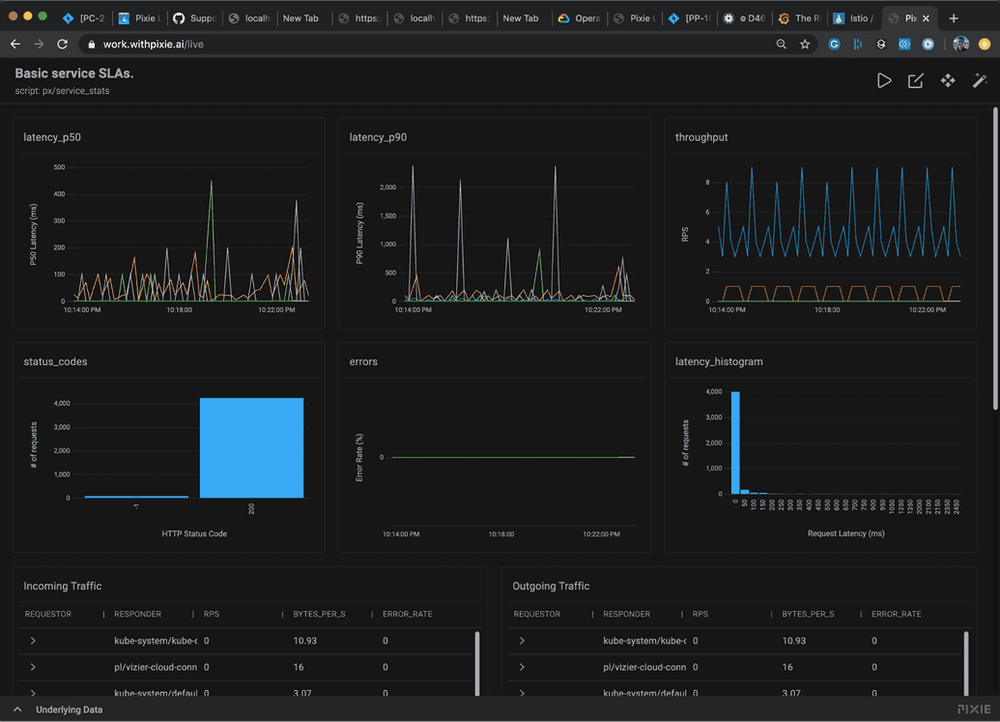Reload the page in the browser
The height and width of the screenshot is (722, 1000).
click(62, 44)
